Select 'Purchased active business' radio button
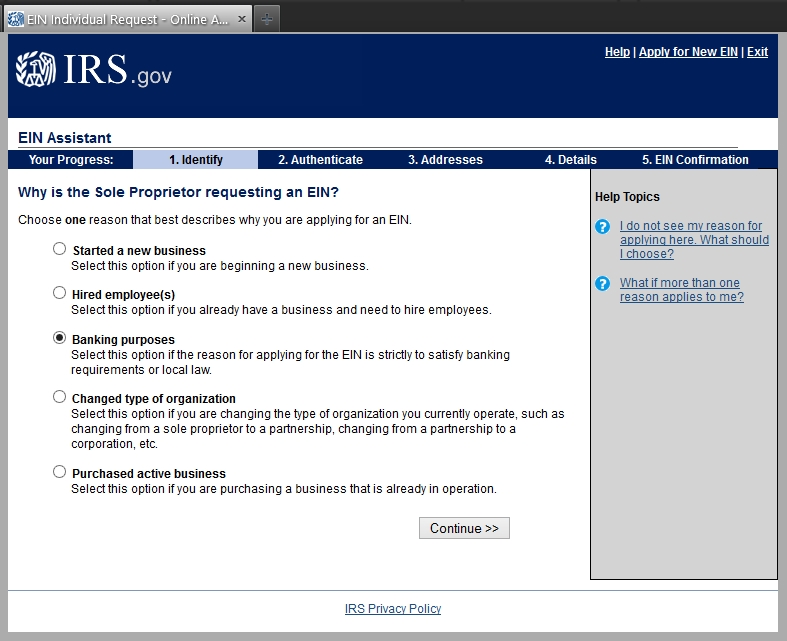The height and width of the screenshot is (641, 787). coord(59,472)
